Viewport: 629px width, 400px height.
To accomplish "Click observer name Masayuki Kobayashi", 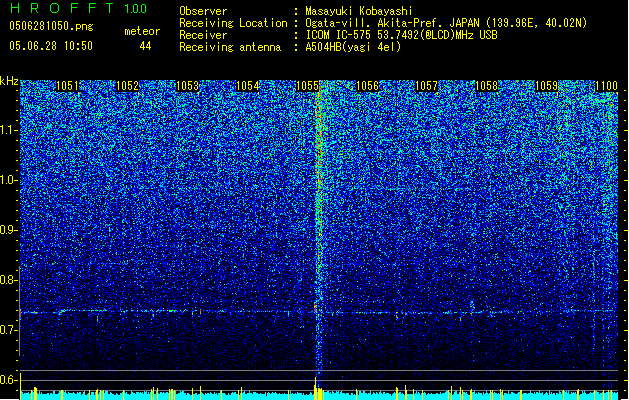I will 359,11.
